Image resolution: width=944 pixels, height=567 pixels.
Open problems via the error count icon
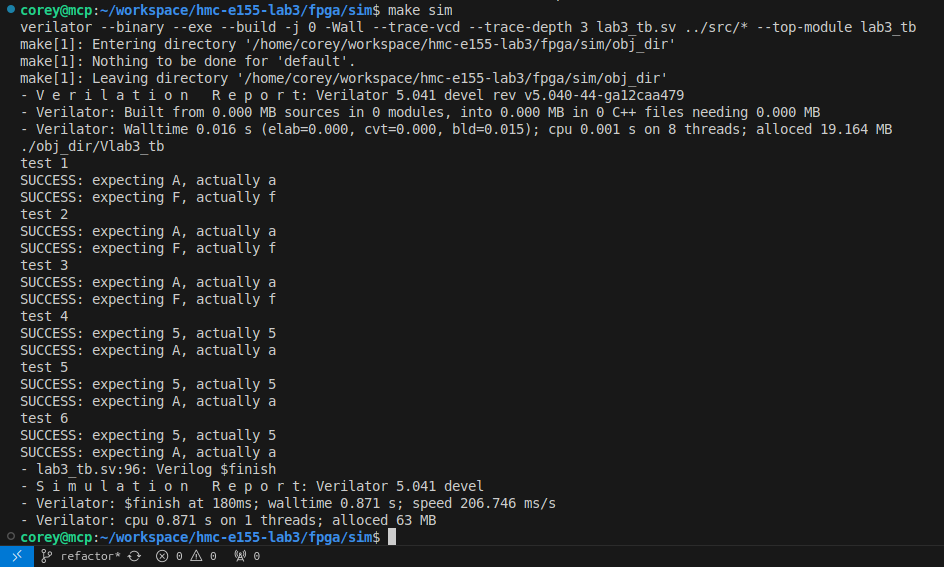tap(162, 556)
